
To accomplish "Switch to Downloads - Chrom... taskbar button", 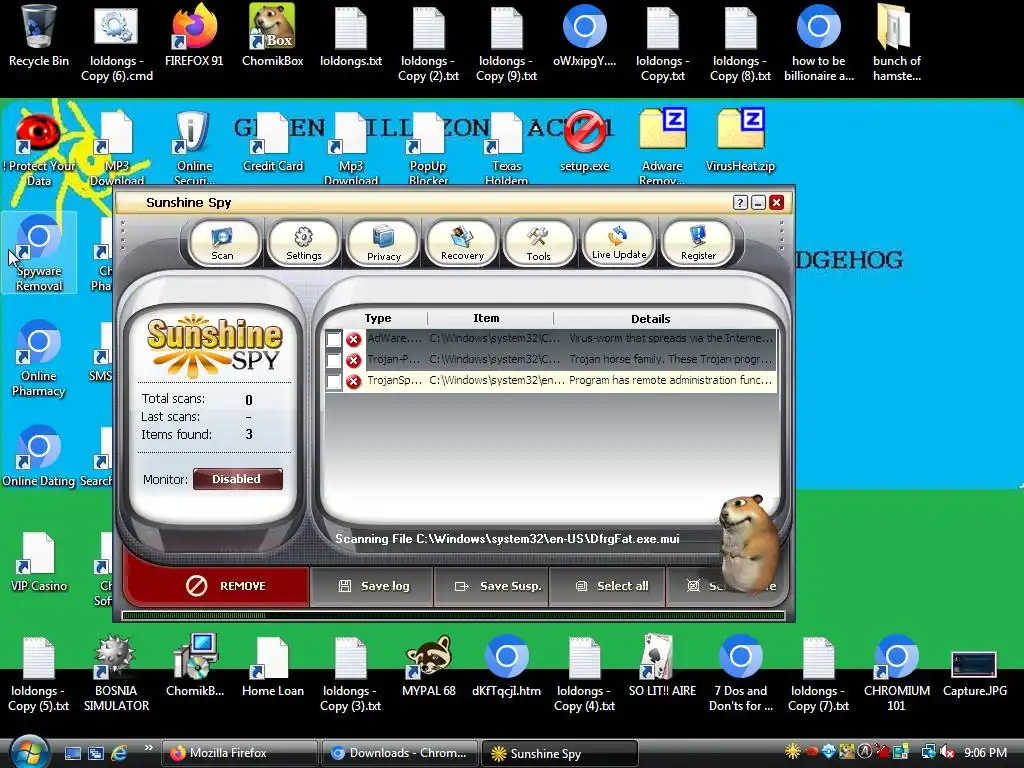I will point(399,753).
